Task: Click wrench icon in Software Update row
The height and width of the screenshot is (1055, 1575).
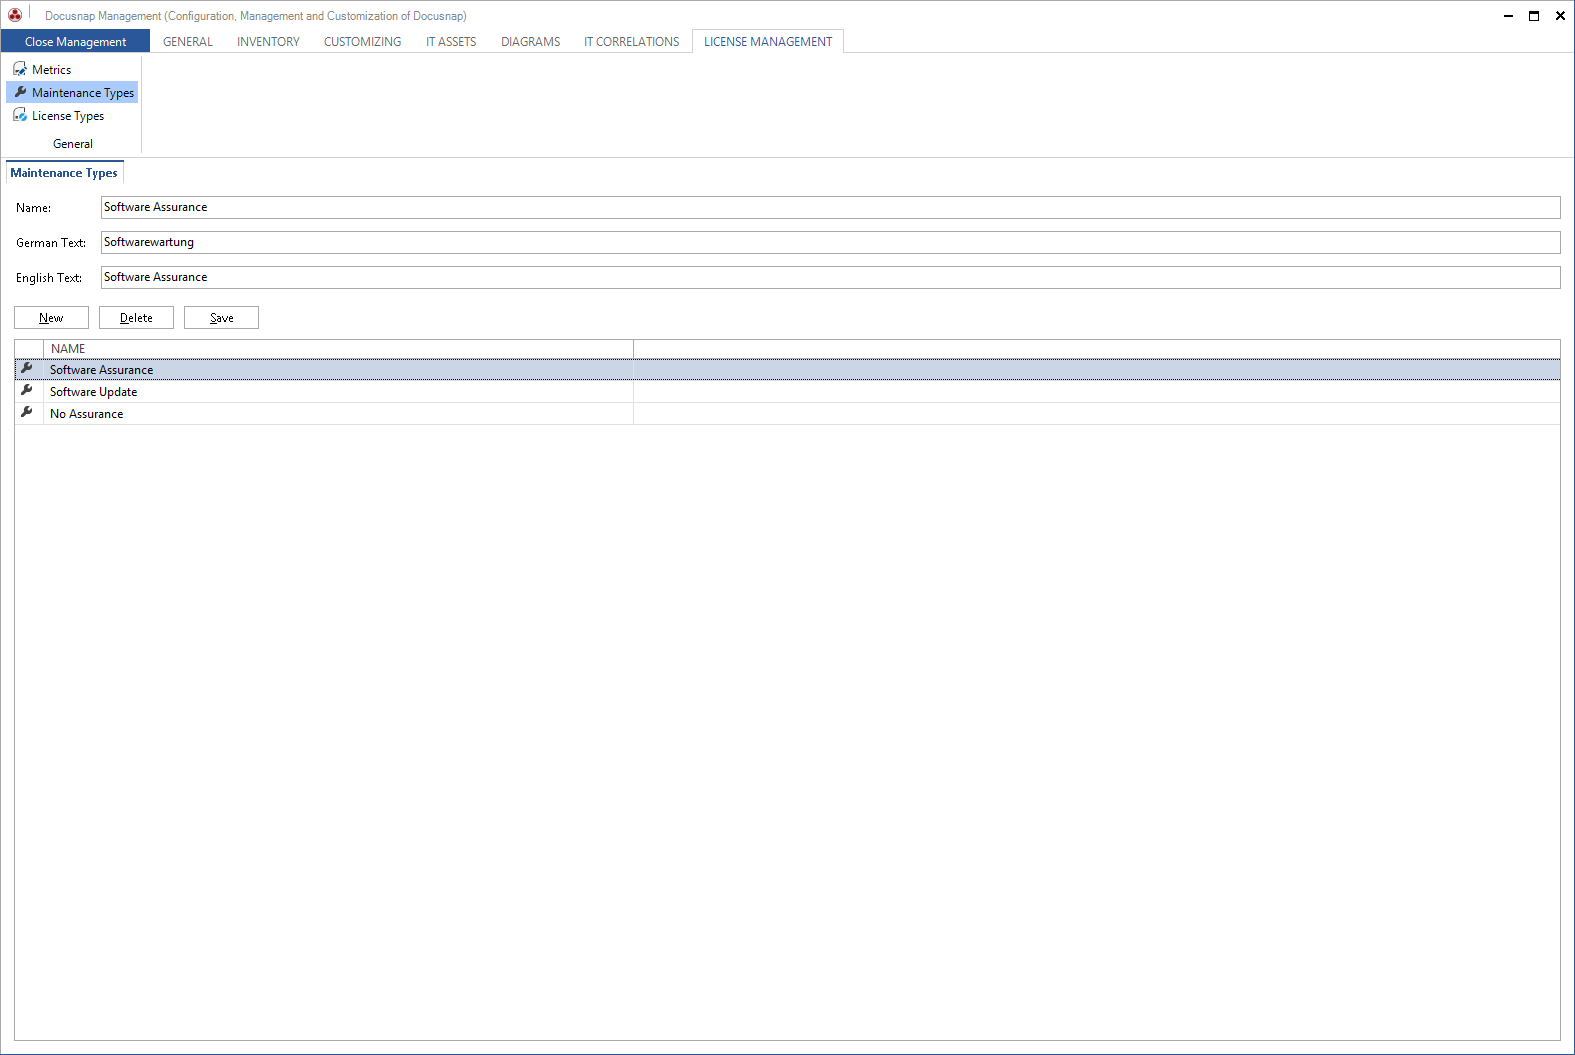Action: coord(27,391)
